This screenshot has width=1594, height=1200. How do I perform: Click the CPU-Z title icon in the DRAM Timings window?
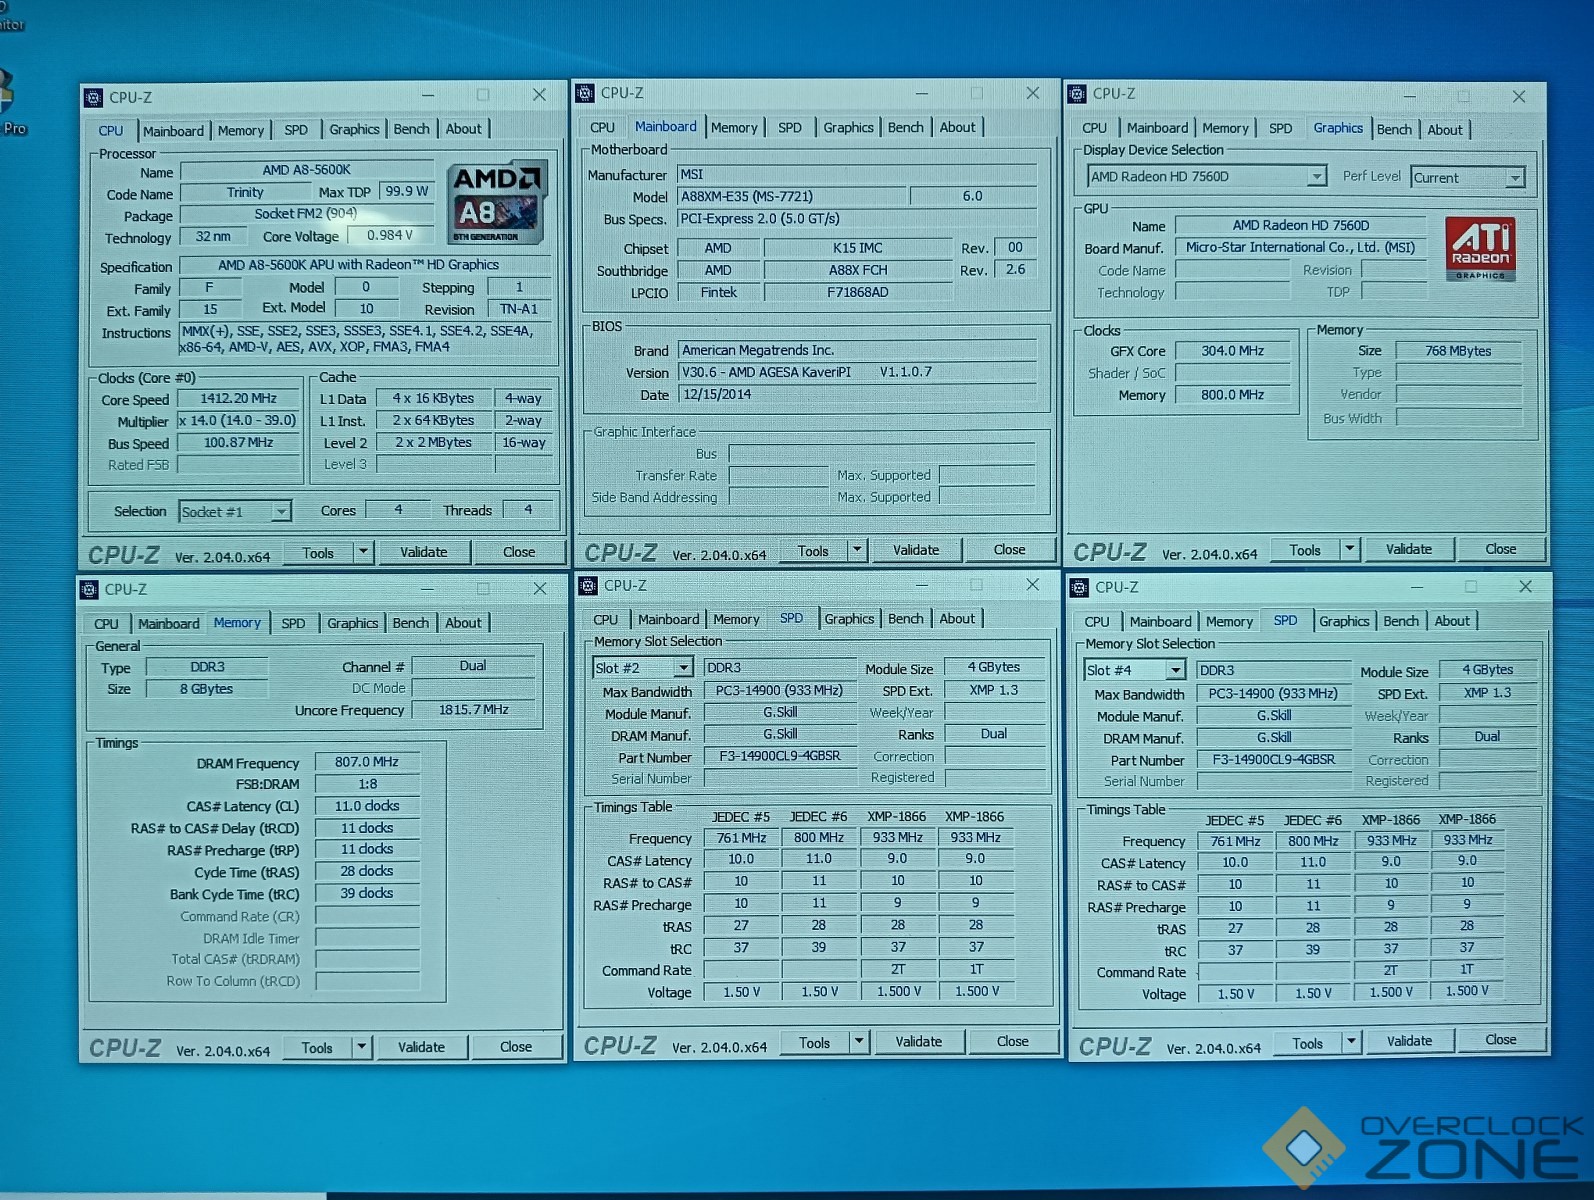coord(89,589)
